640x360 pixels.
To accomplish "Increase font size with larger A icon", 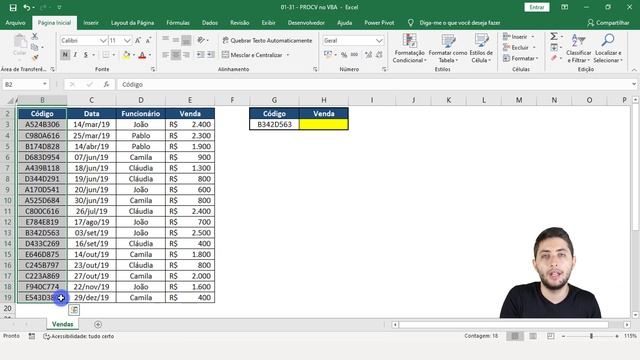I will coord(138,40).
